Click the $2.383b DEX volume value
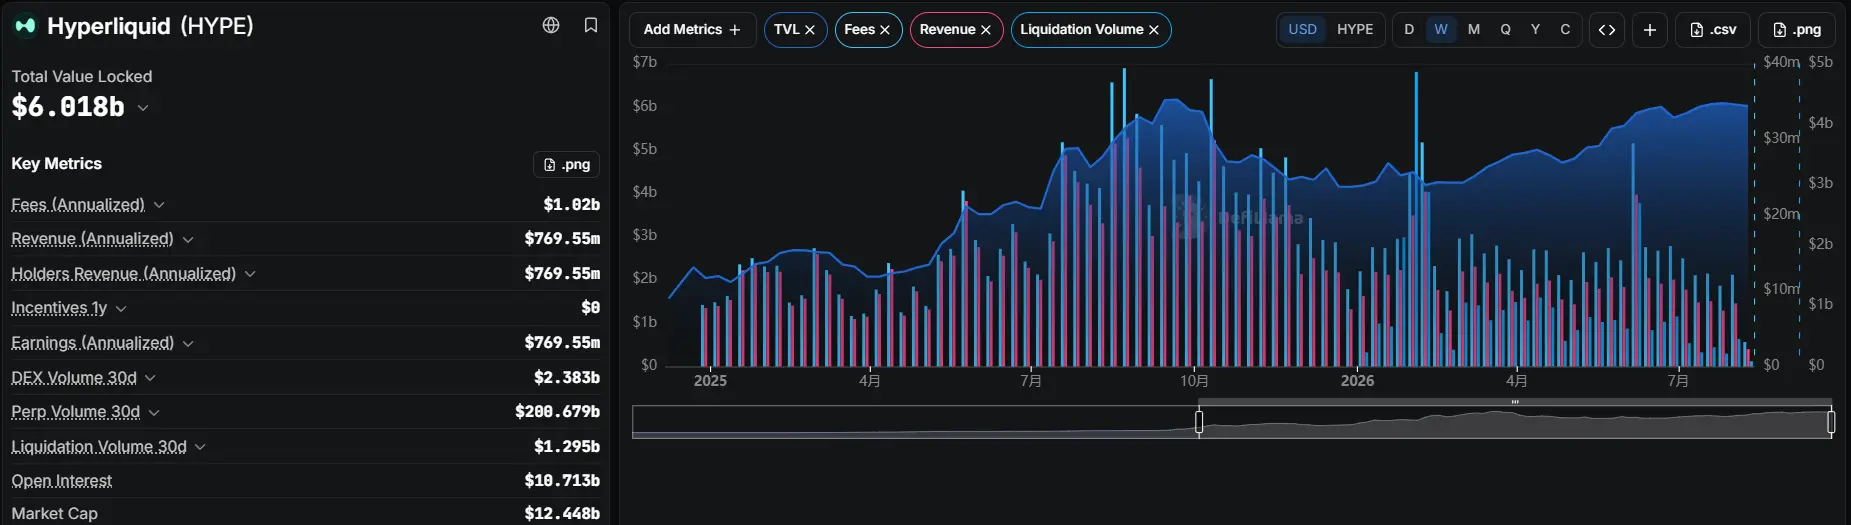Viewport: 1851px width, 525px height. [x=566, y=378]
